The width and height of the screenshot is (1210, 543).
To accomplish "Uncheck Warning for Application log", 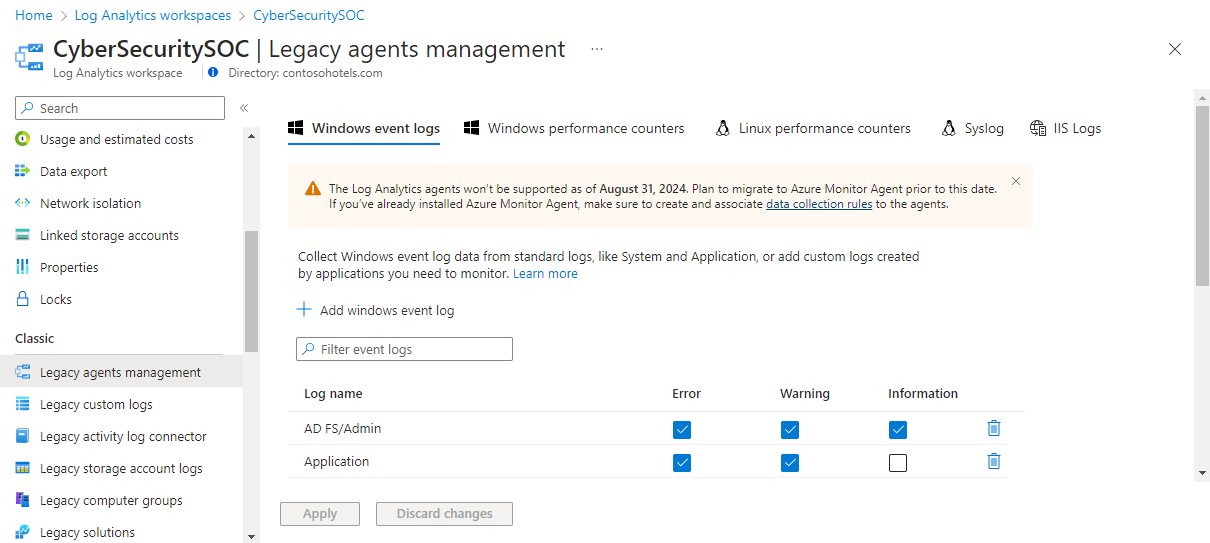I will (x=790, y=463).
